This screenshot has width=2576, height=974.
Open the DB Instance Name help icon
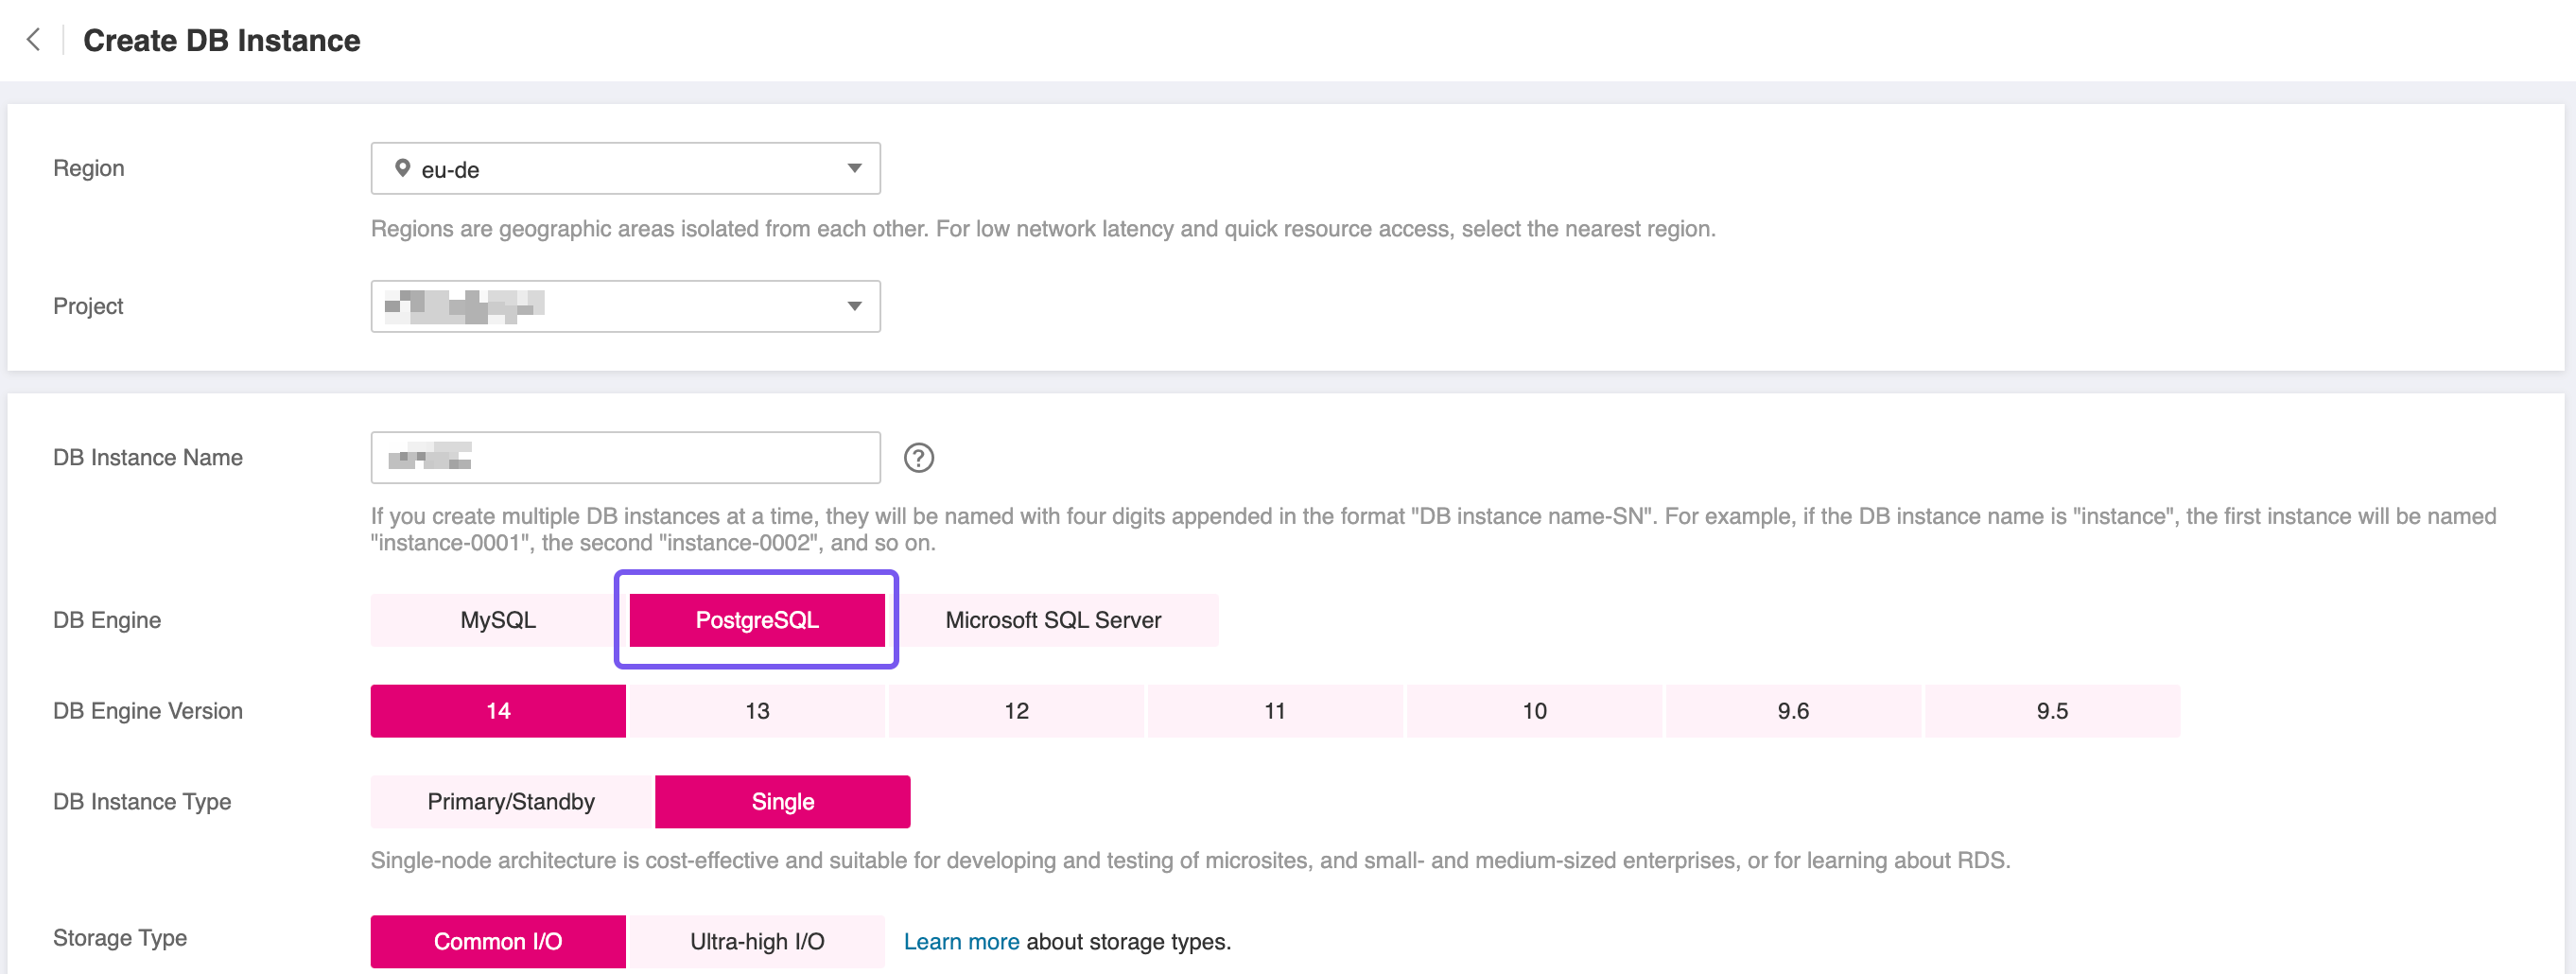[918, 458]
